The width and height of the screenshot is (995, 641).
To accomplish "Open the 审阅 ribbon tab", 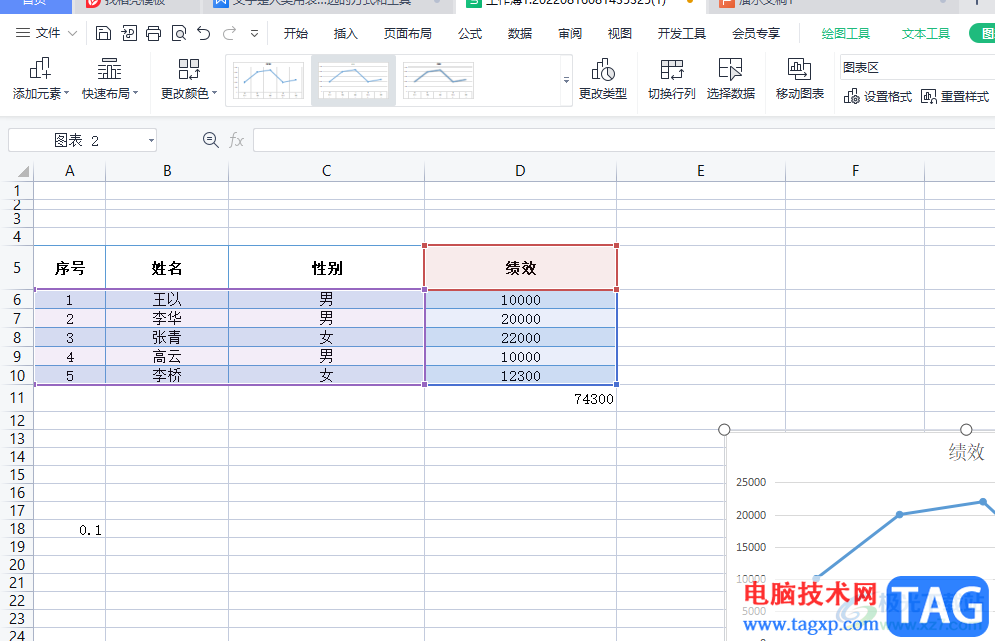I will (570, 34).
